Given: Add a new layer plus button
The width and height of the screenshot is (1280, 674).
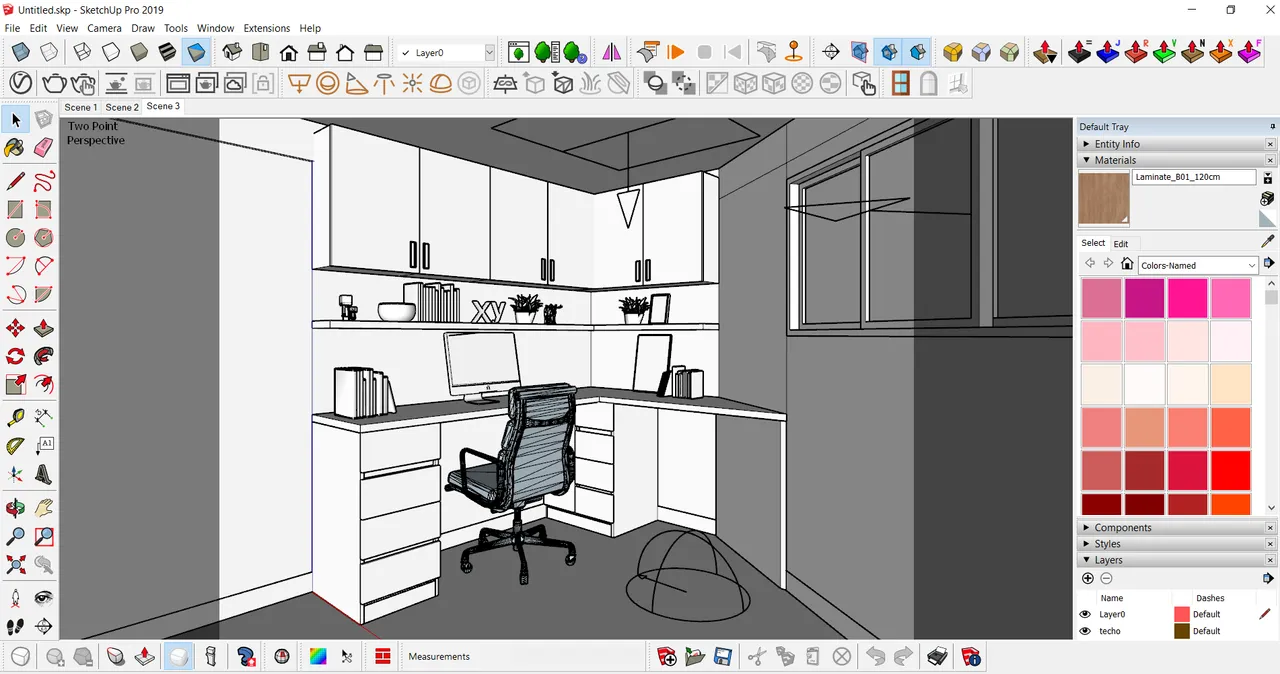Looking at the screenshot, I should [1088, 578].
